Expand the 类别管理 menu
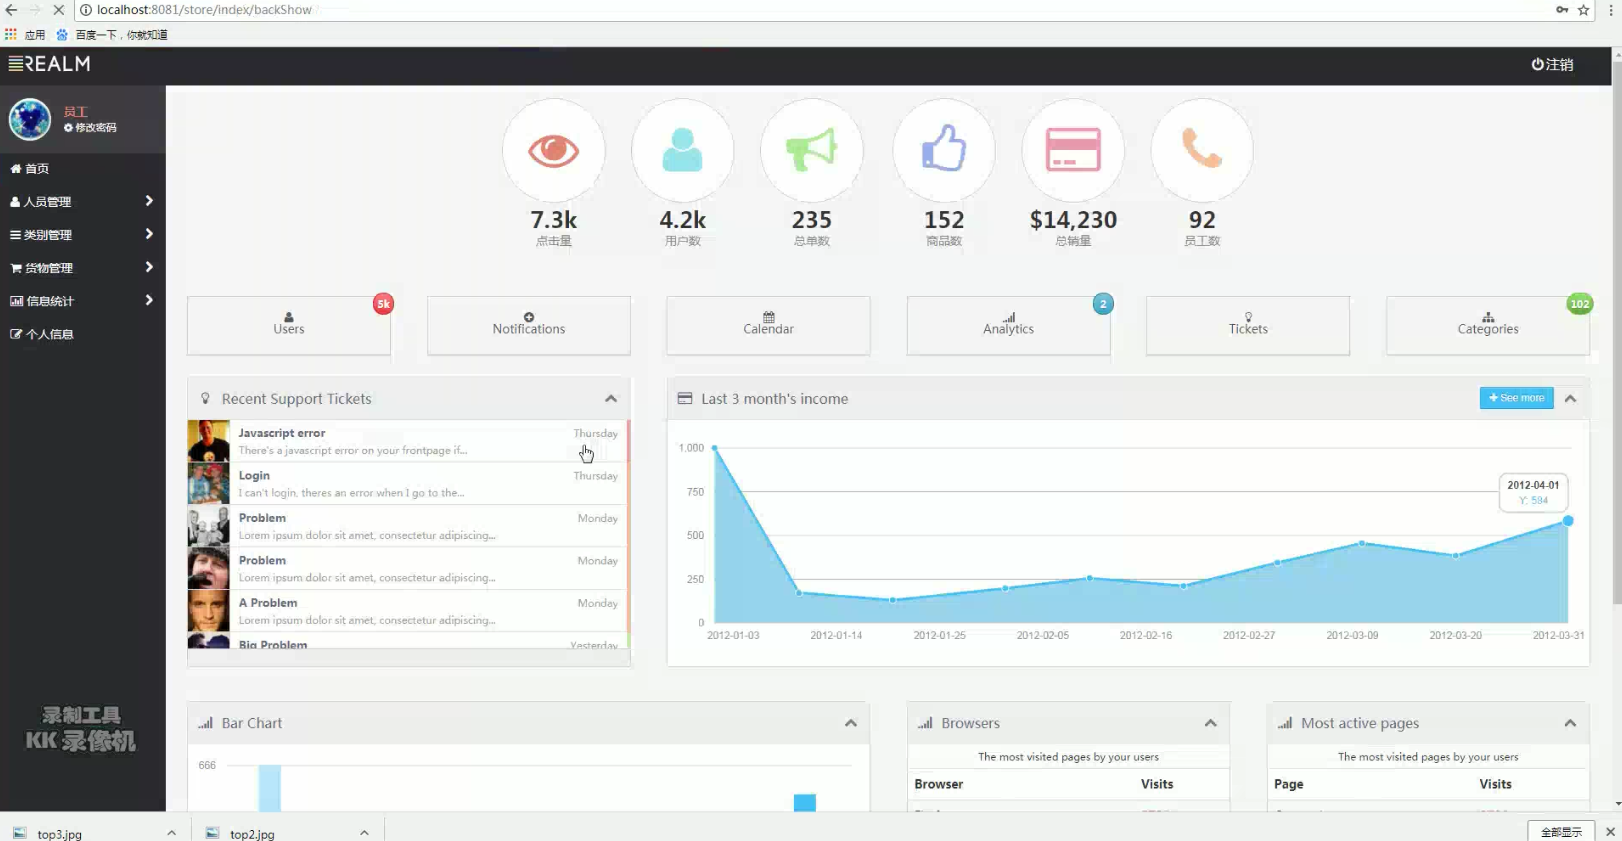 point(83,235)
